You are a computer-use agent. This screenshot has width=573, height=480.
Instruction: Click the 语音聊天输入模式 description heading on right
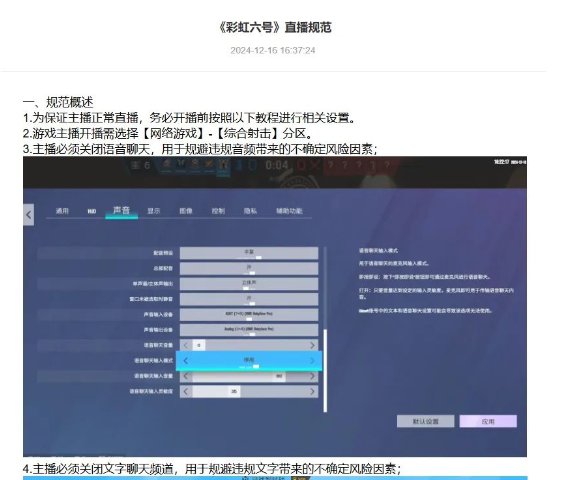click(x=378, y=251)
